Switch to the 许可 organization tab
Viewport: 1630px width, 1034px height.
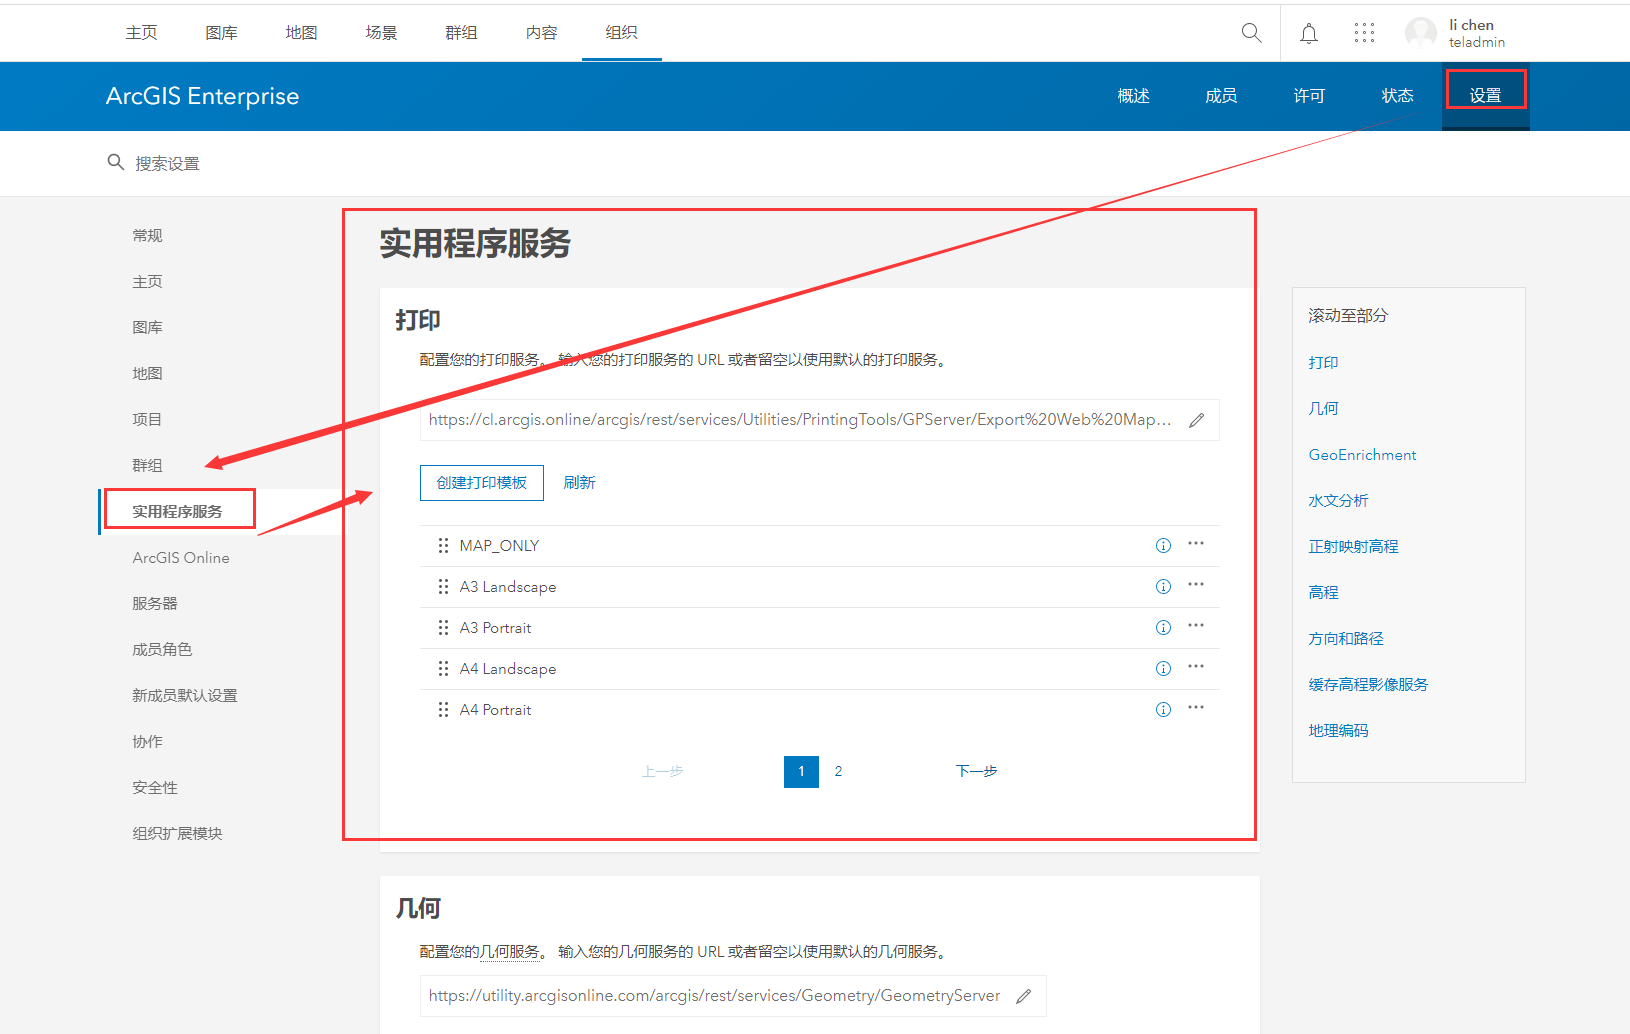click(x=1310, y=96)
